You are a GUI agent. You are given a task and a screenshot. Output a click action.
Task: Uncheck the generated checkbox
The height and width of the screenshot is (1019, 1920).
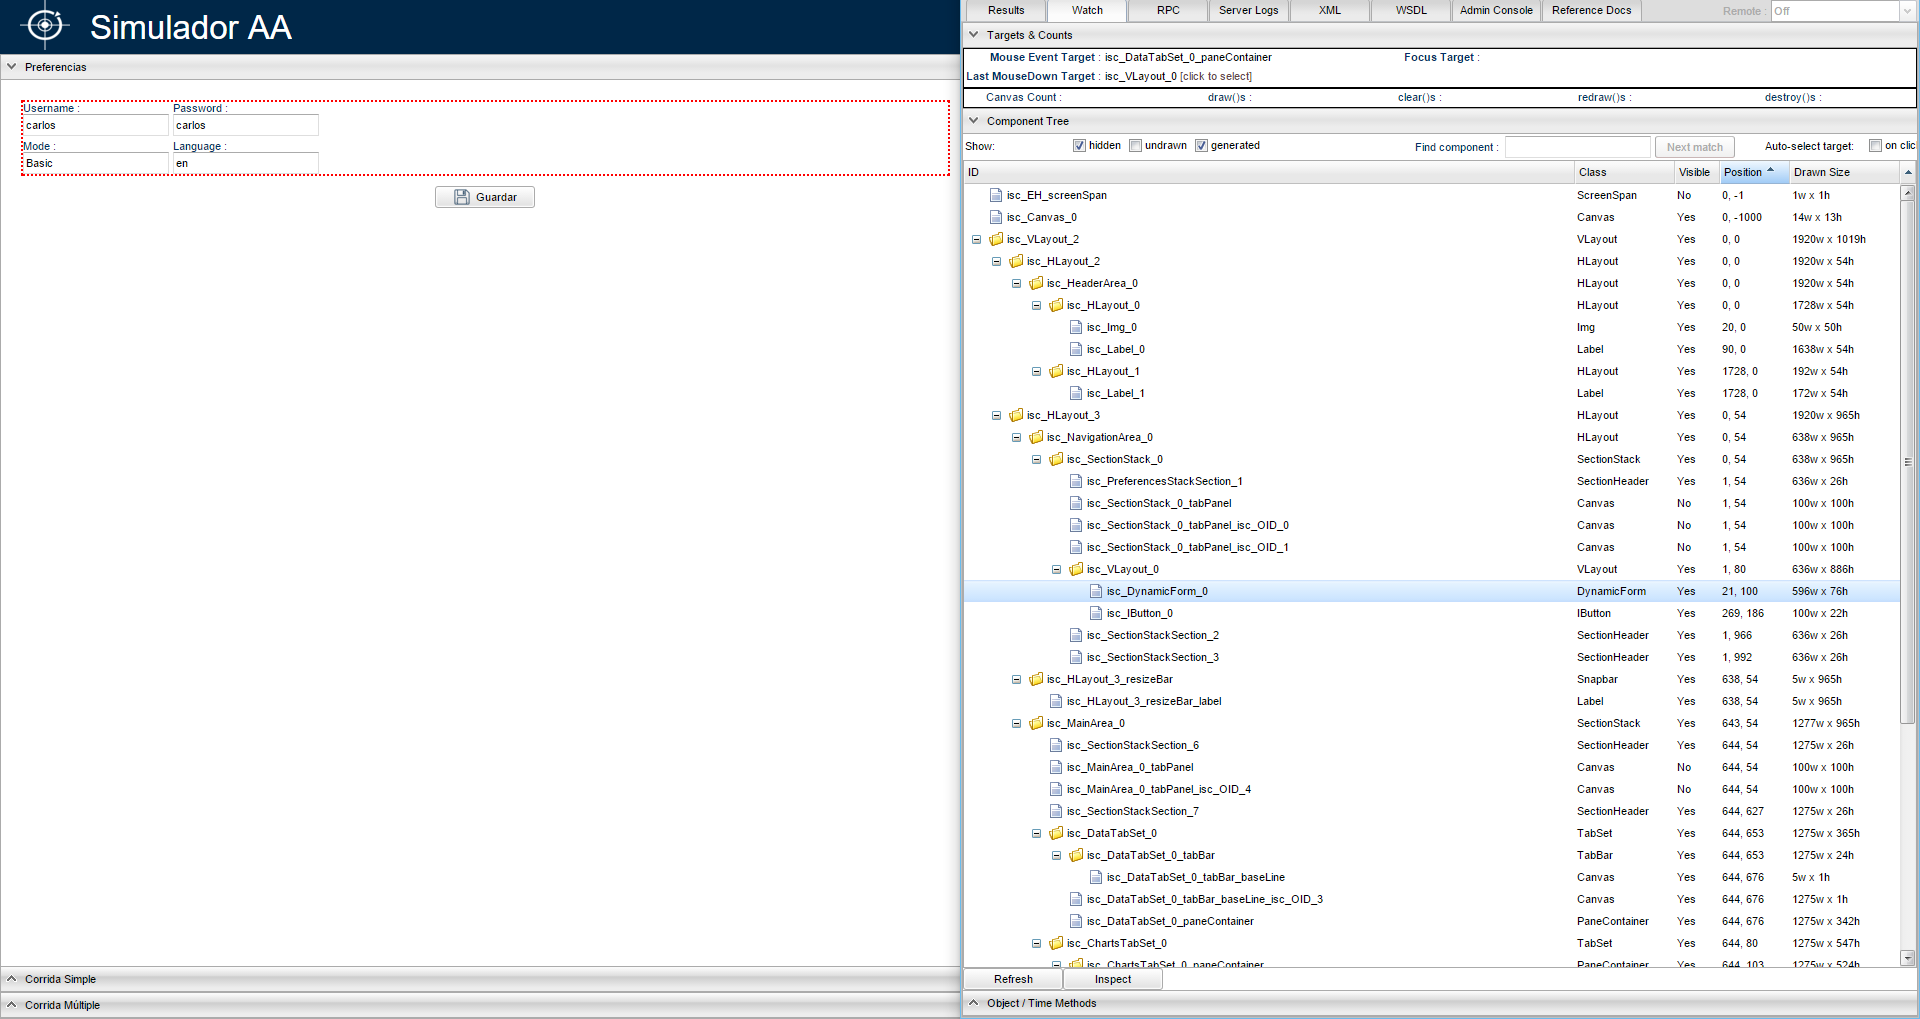[1201, 146]
